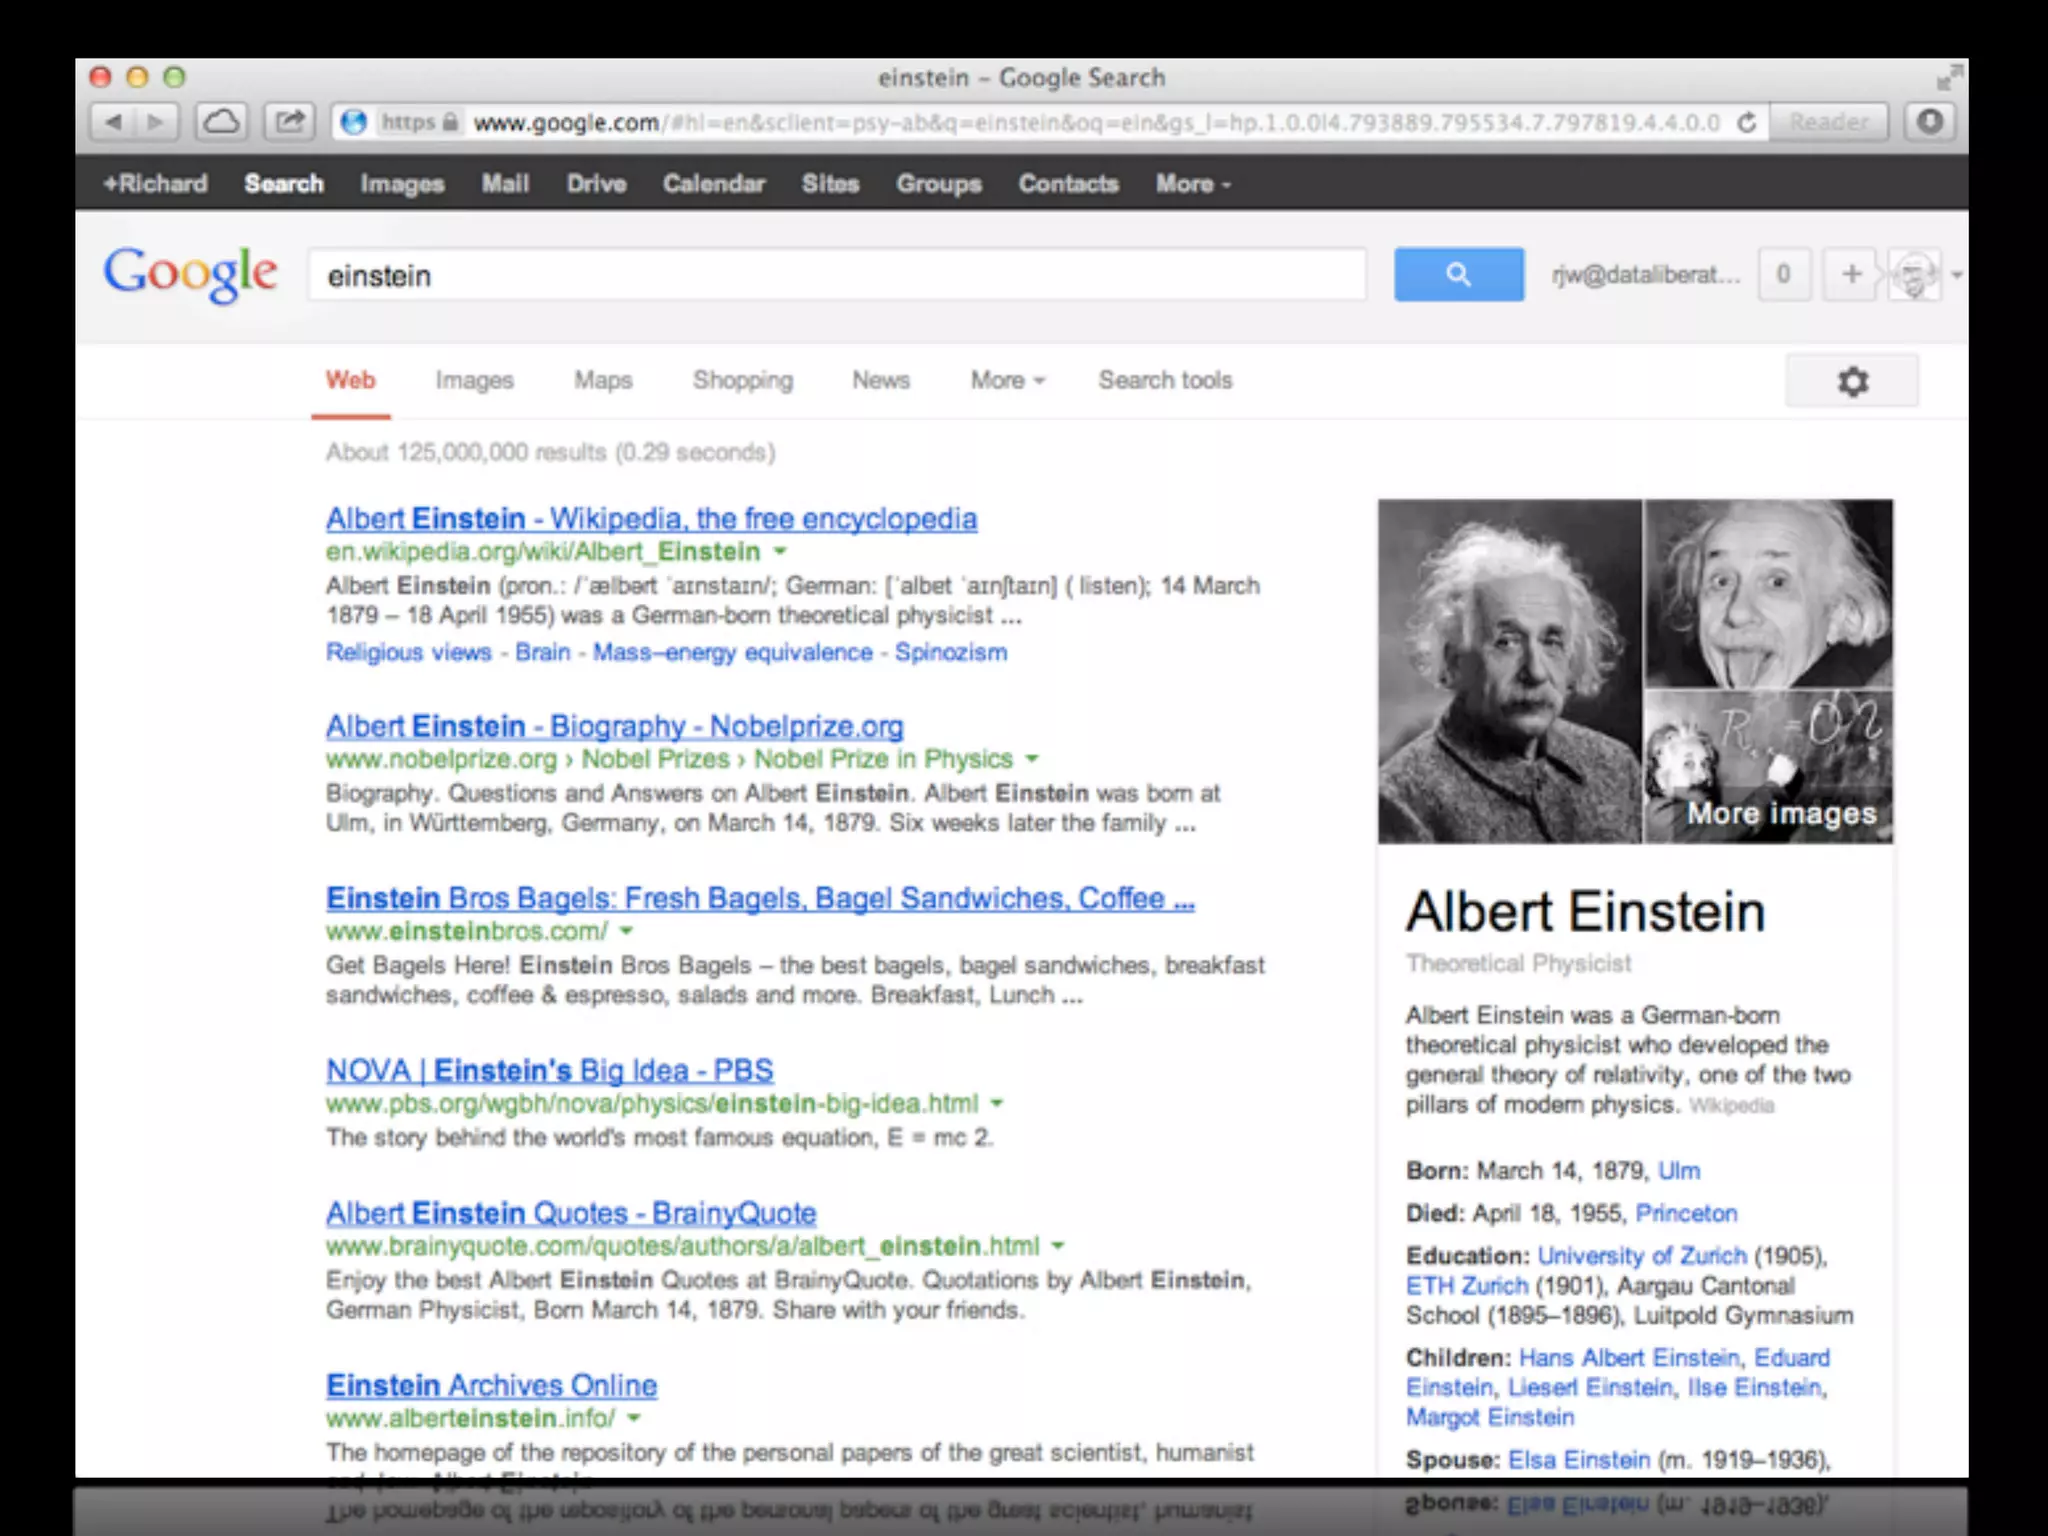Click inside the einstein search field
Screen dimensions: 2048x1536
835,276
